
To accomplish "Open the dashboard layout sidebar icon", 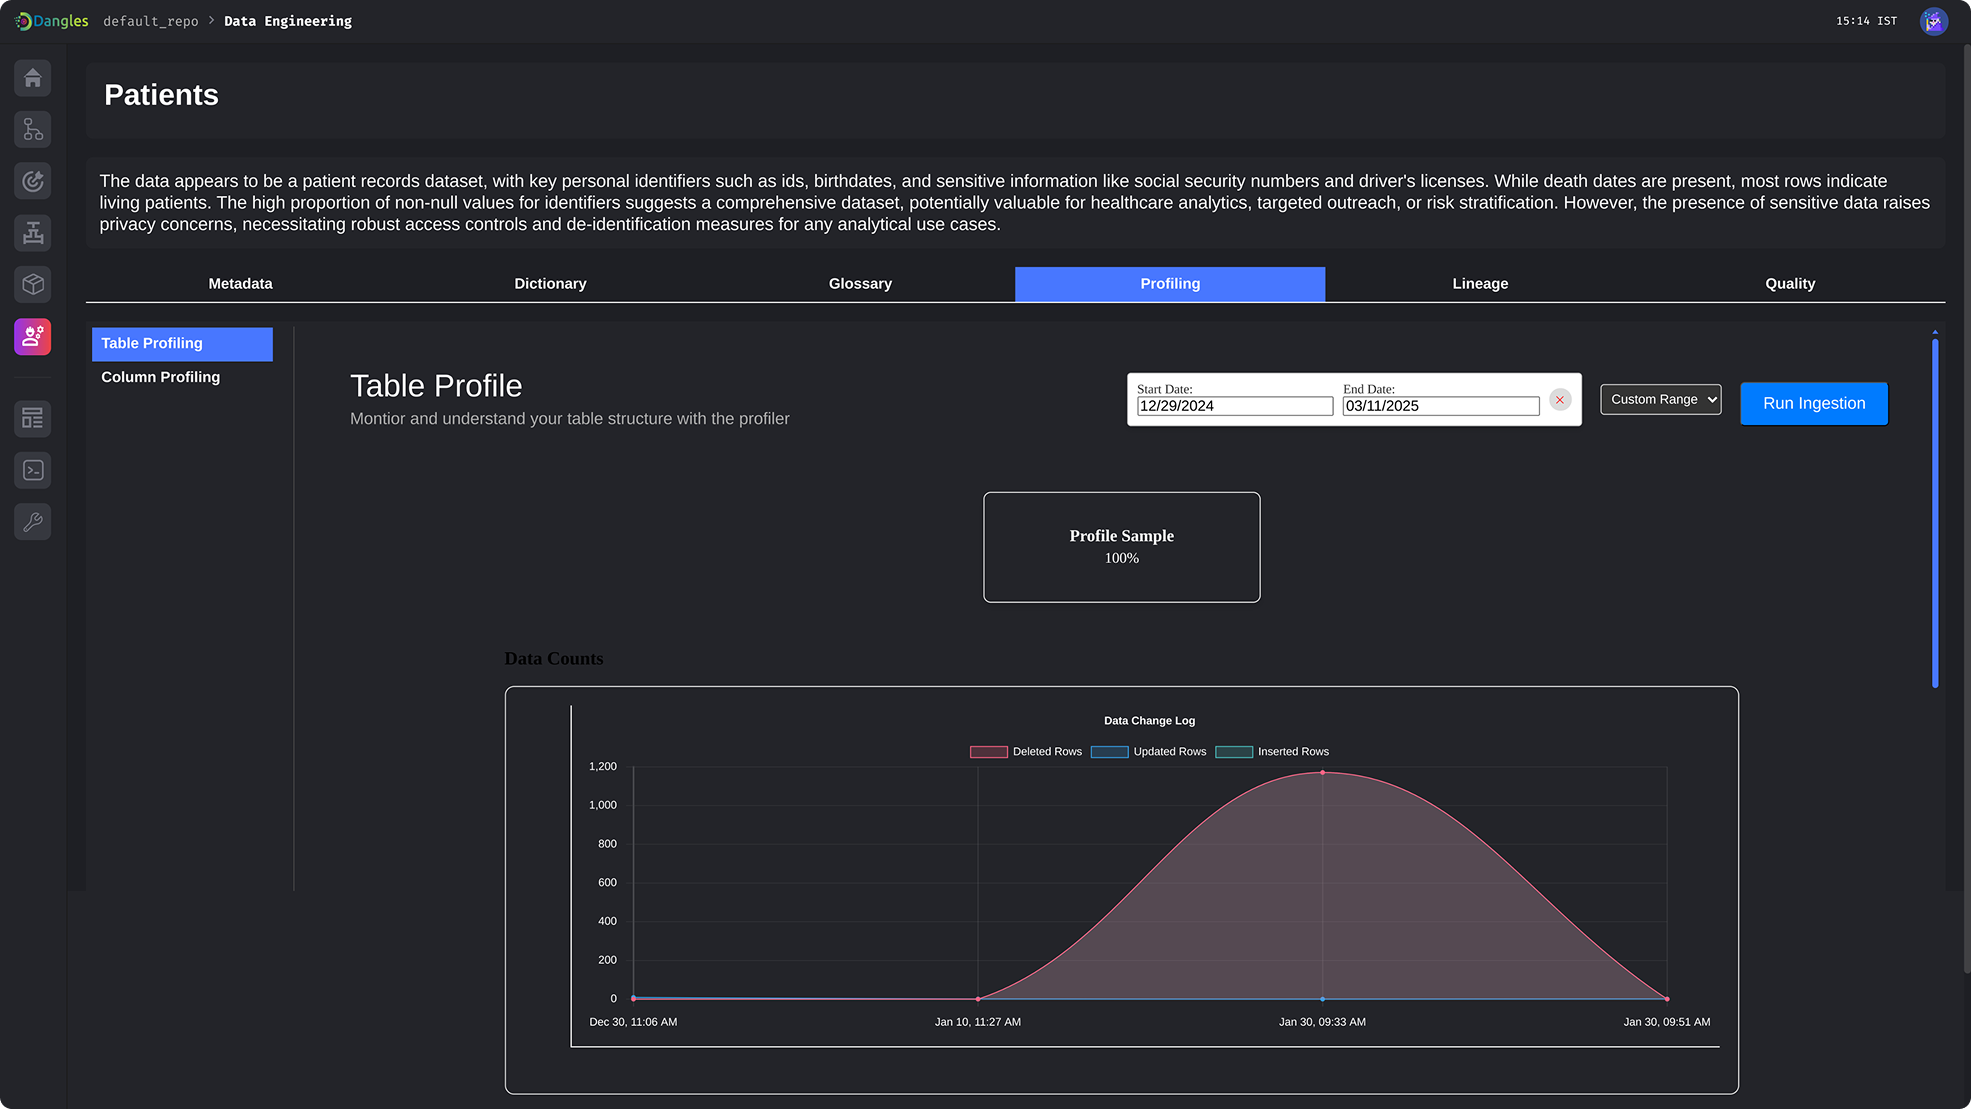I will click(33, 418).
